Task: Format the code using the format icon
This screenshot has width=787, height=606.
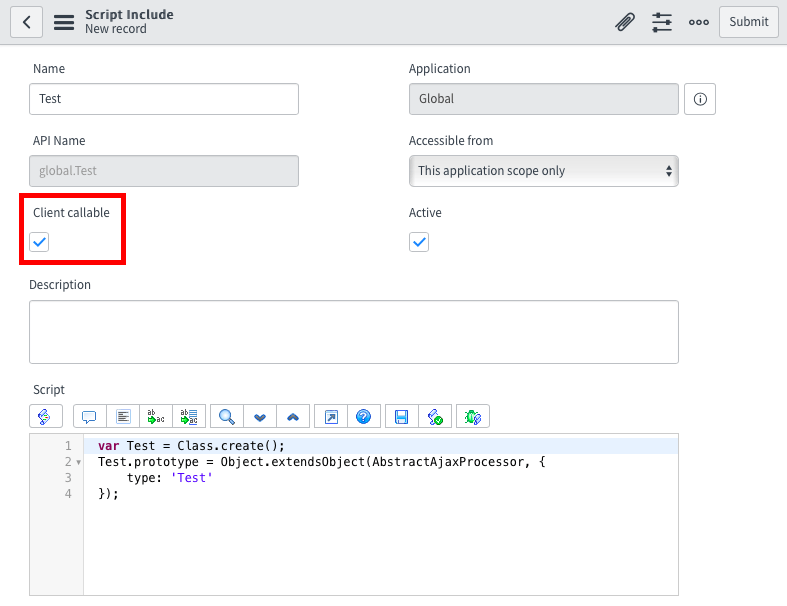Action: click(x=123, y=416)
